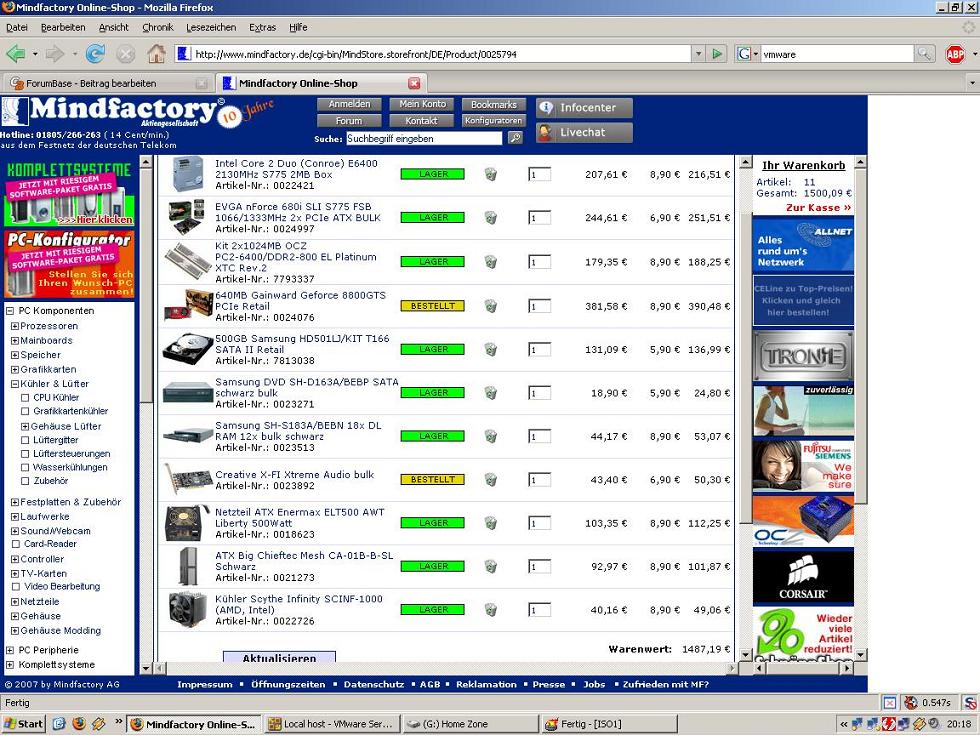Trash the Scythe Infinity cooler item
Image resolution: width=980 pixels, height=741 pixels.
[491, 610]
